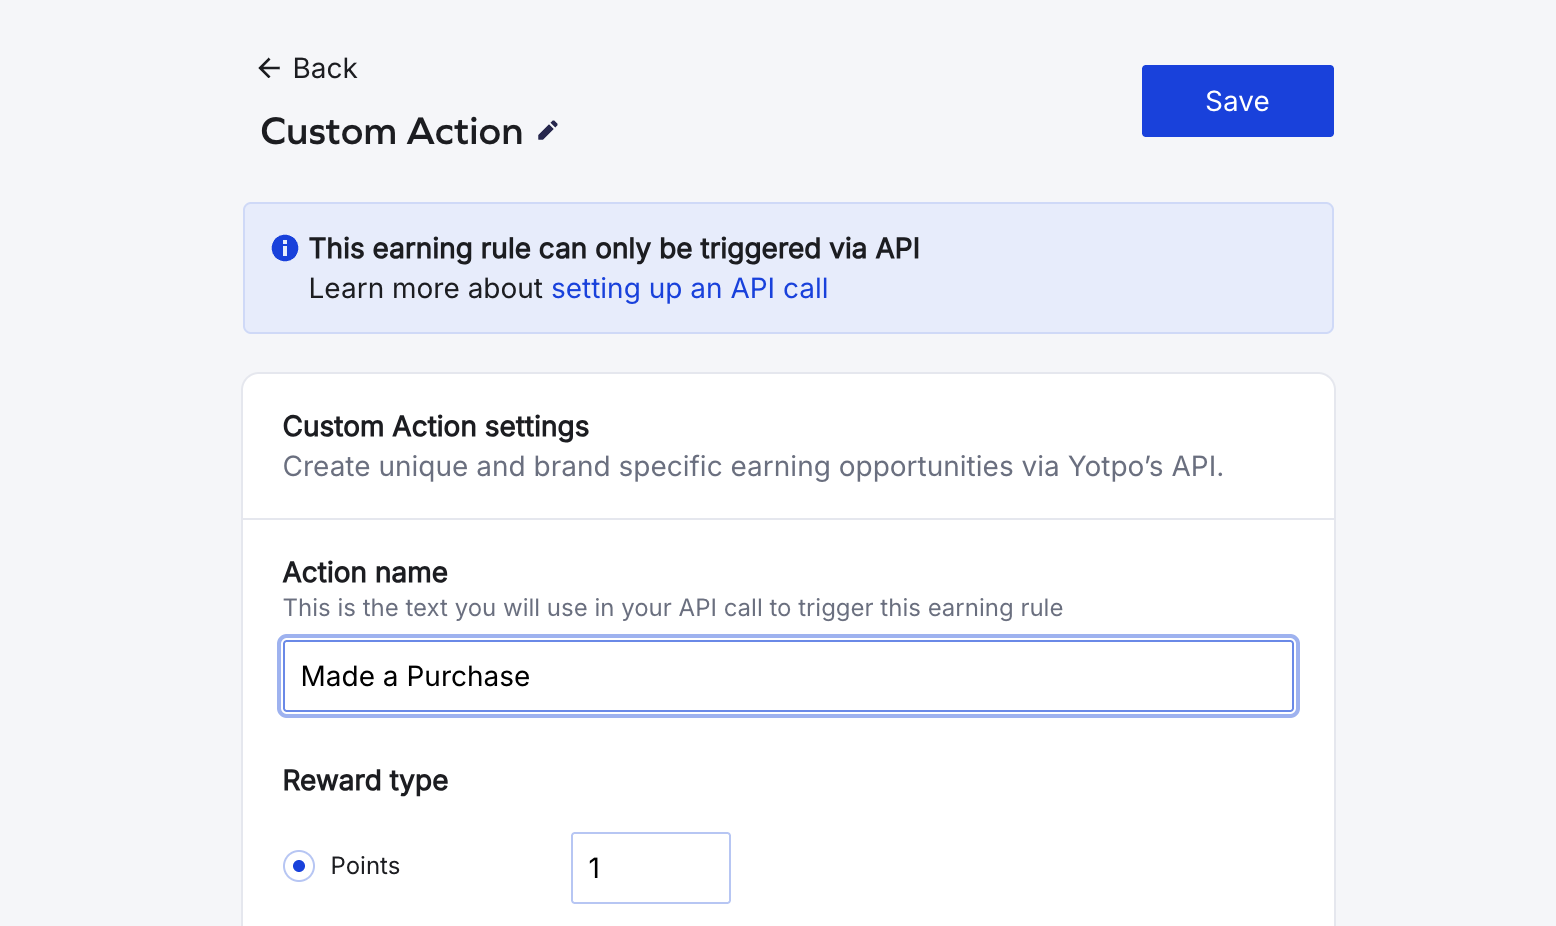Open the "setting up an API call" link
This screenshot has width=1556, height=926.
pyautogui.click(x=689, y=289)
